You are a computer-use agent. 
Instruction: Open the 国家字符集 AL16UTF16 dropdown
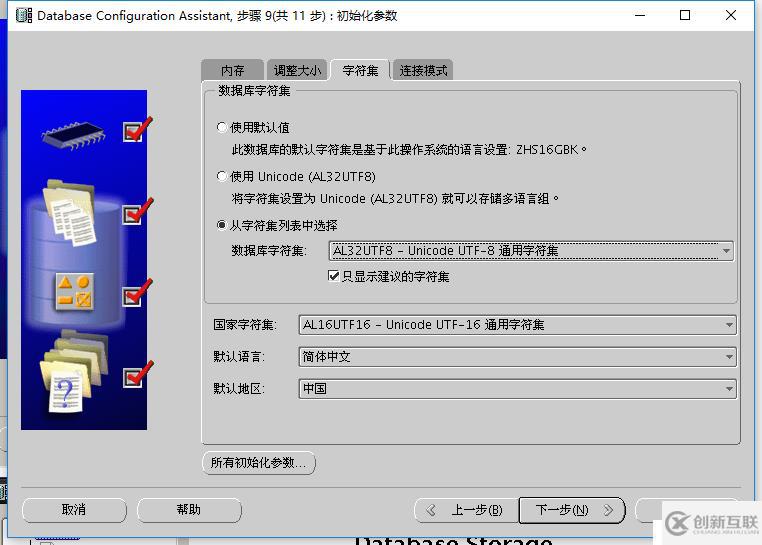click(518, 325)
